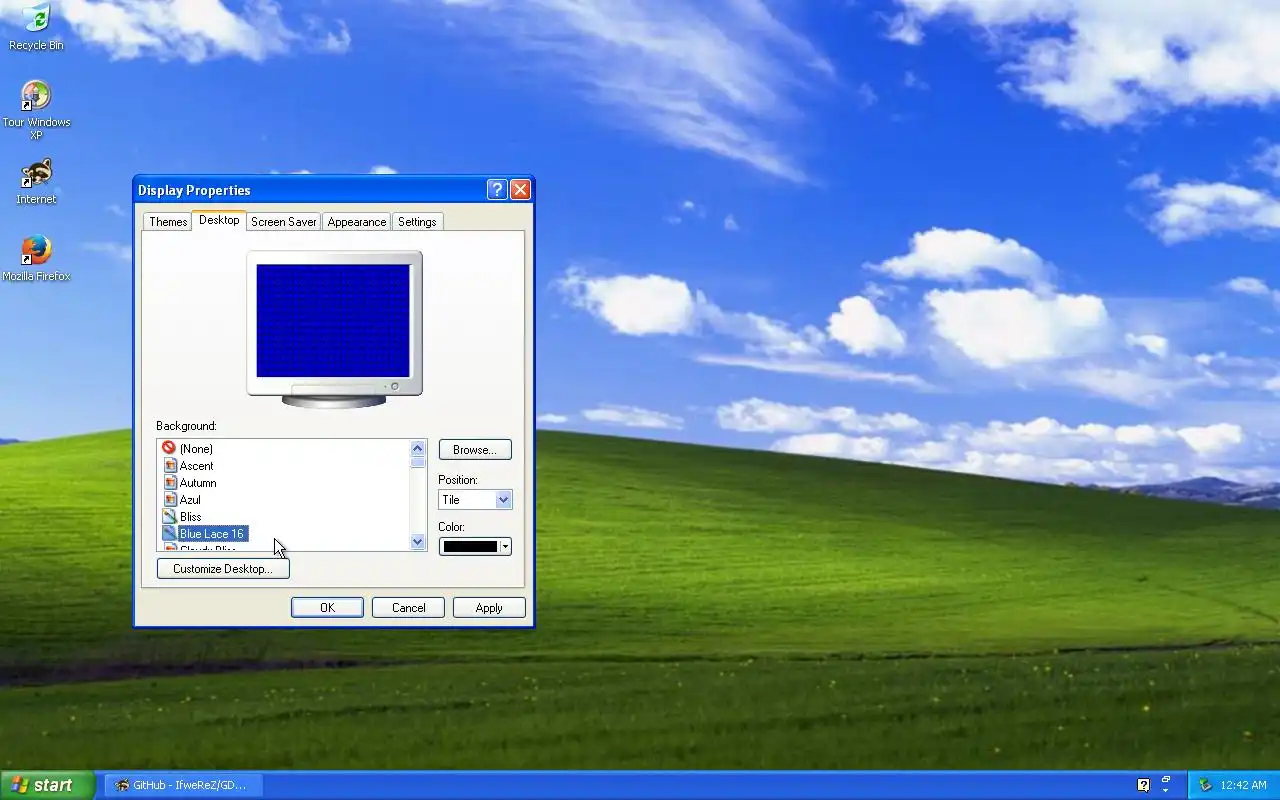Screen dimensions: 1280x800
Task: Click the Blue Lace 16 file icon
Action: tap(170, 533)
